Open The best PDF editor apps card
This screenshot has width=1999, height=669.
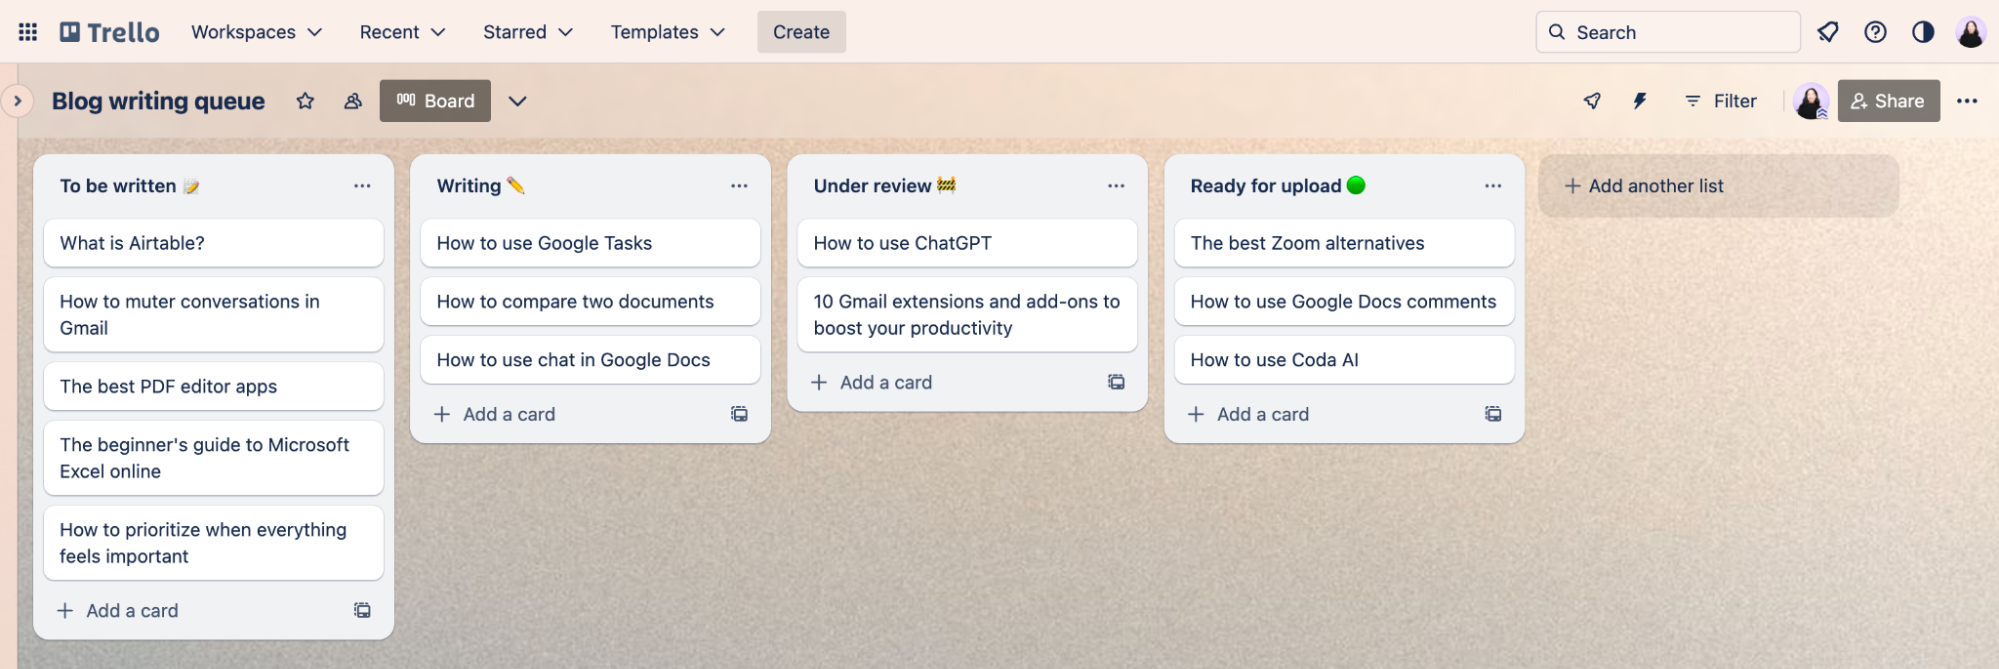(213, 386)
